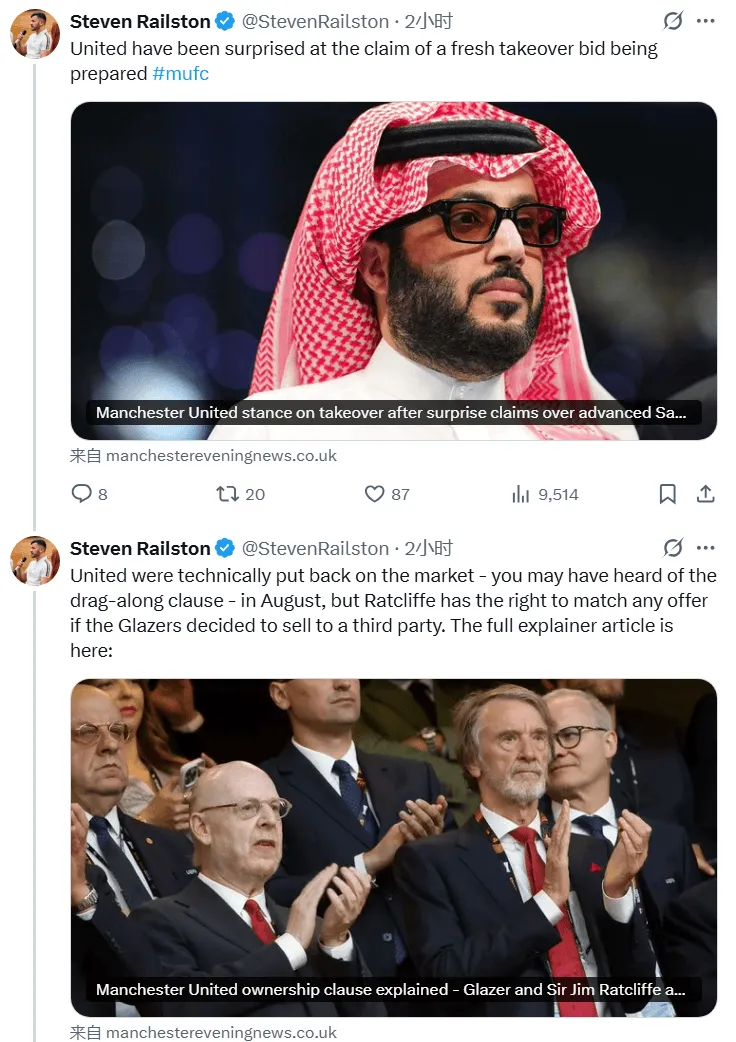Click the Steven Railston name on the first tweet
736x1042 pixels.
(x=140, y=21)
